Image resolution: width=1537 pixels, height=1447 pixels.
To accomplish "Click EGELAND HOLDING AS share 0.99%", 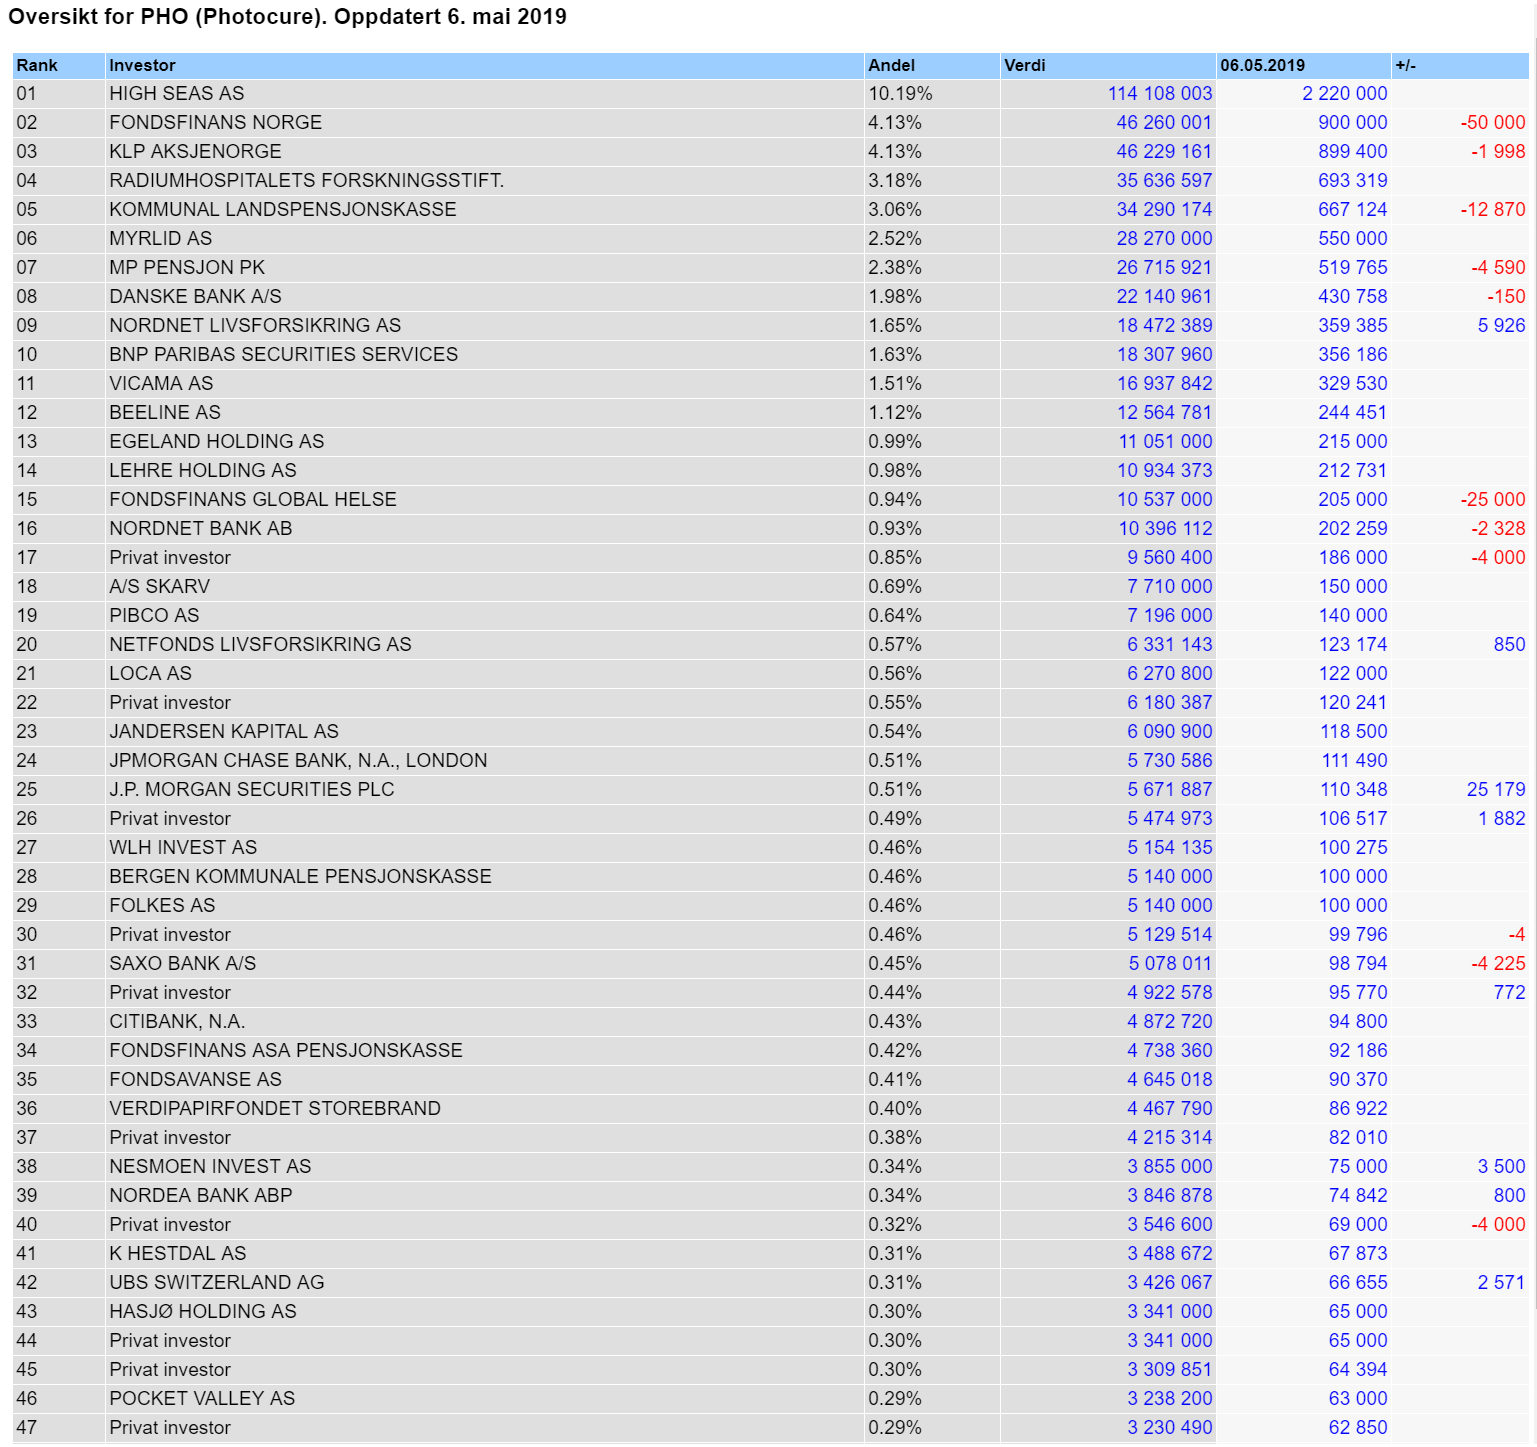I will point(895,441).
